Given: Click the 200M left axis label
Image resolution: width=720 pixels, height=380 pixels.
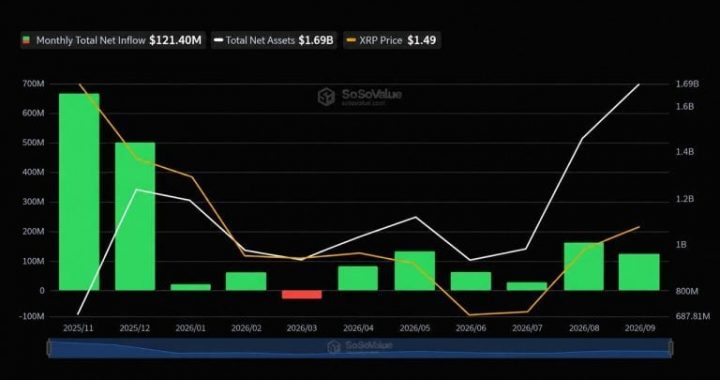Looking at the screenshot, I should pos(33,232).
